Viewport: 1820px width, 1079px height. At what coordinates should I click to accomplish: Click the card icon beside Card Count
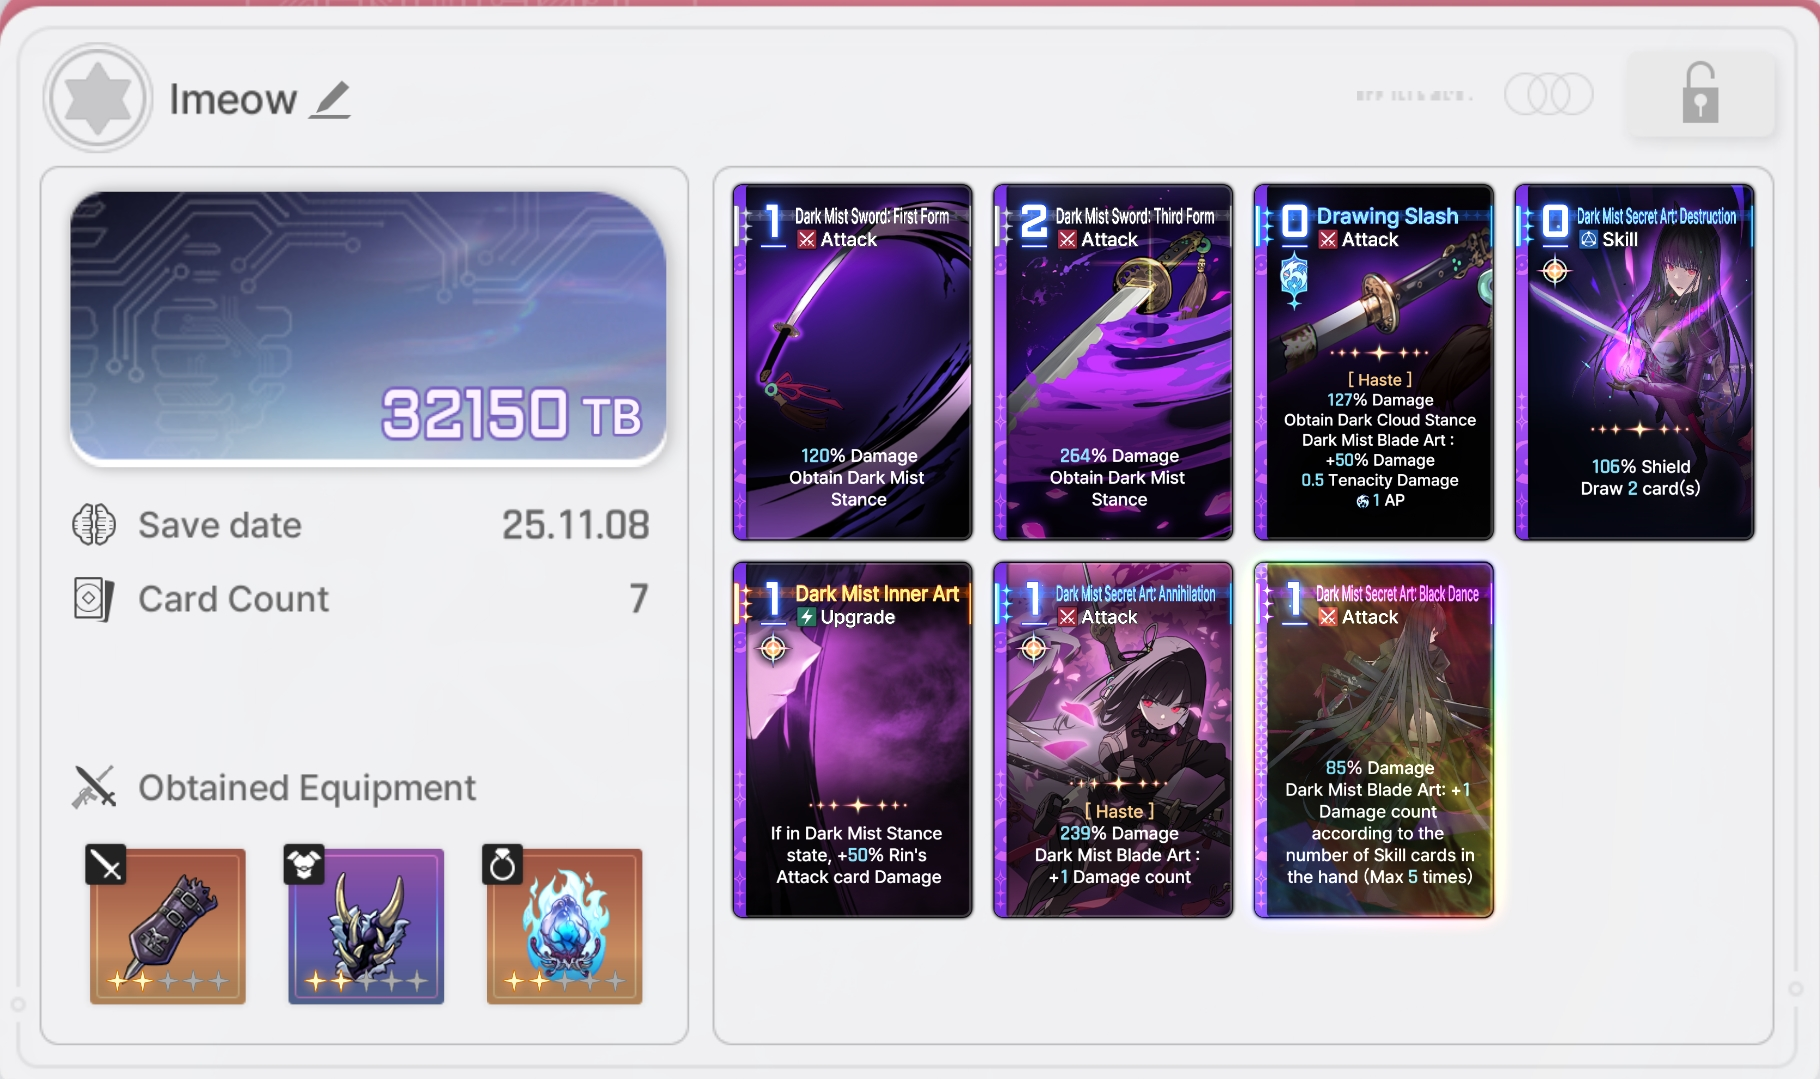tap(94, 599)
